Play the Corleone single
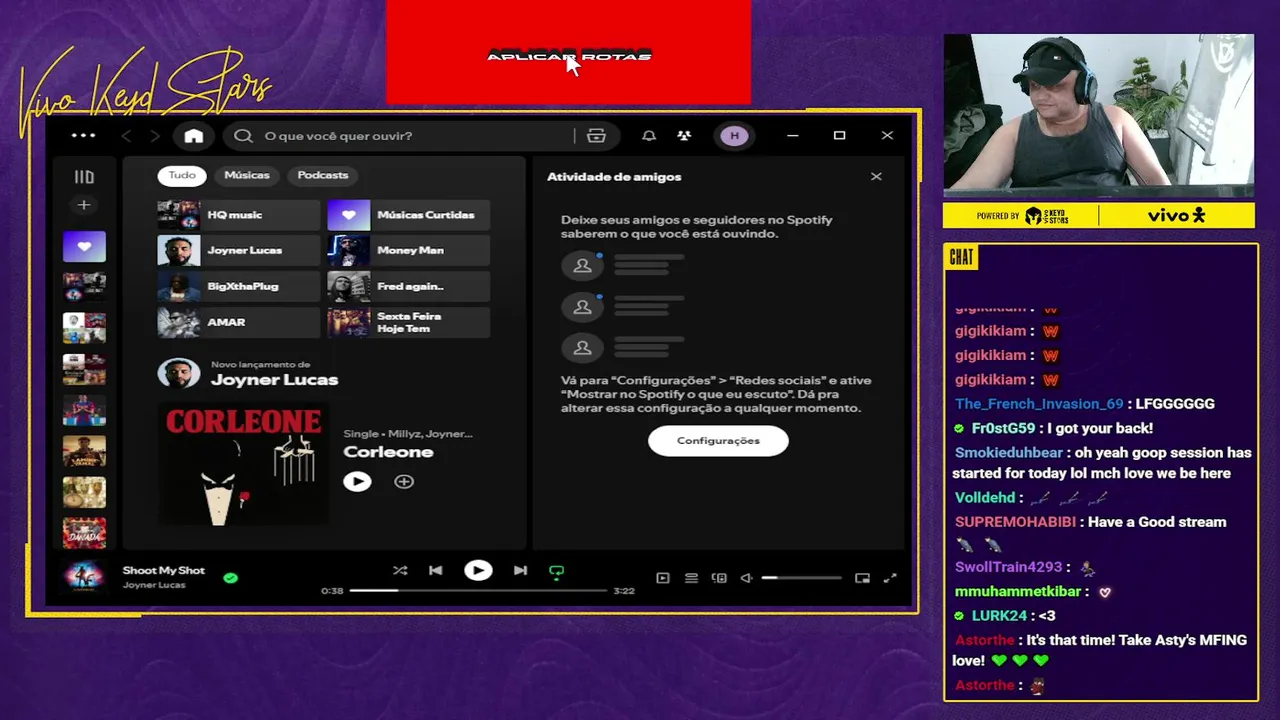The image size is (1280, 720). pos(357,482)
